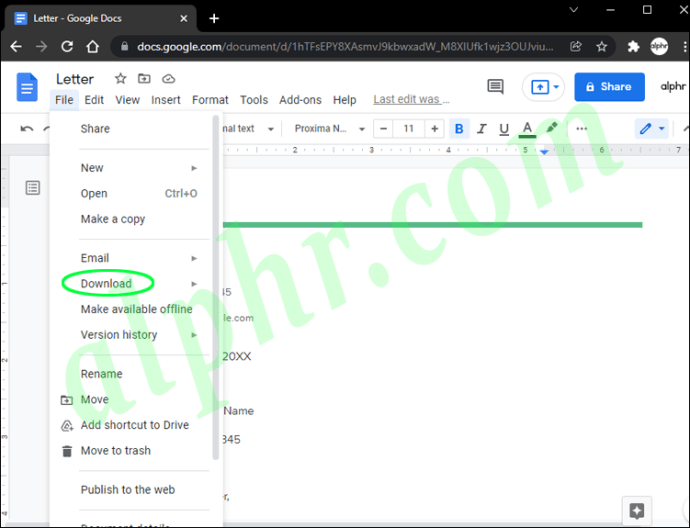Expand the paragraph style dropdown

(x=248, y=128)
